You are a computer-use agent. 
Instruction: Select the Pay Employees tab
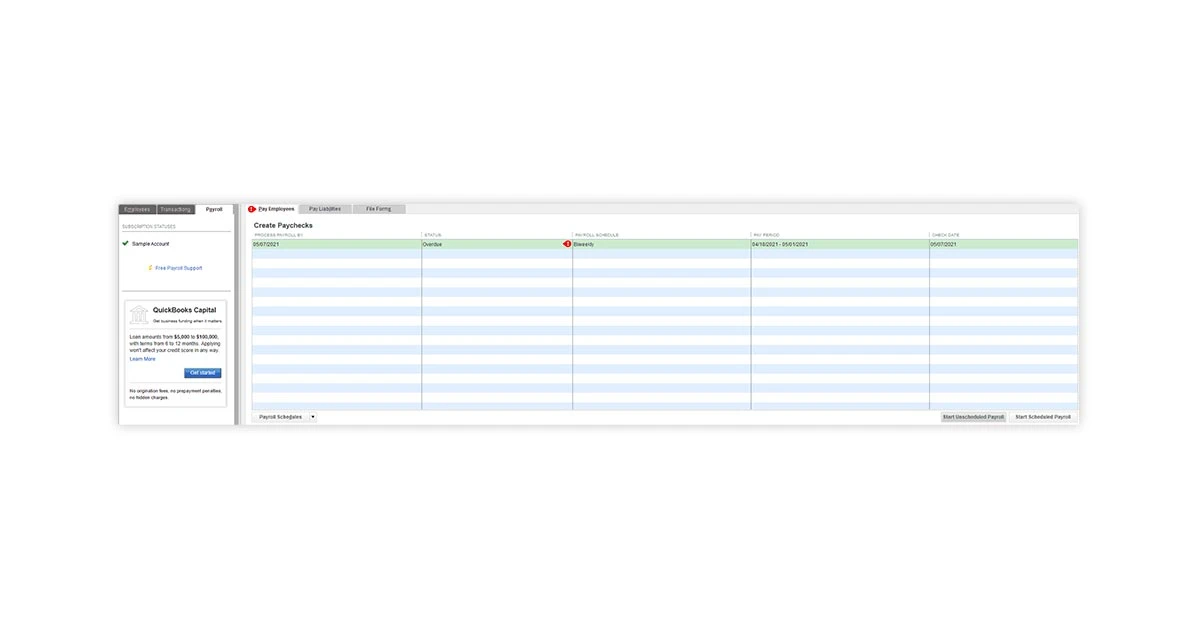point(275,209)
